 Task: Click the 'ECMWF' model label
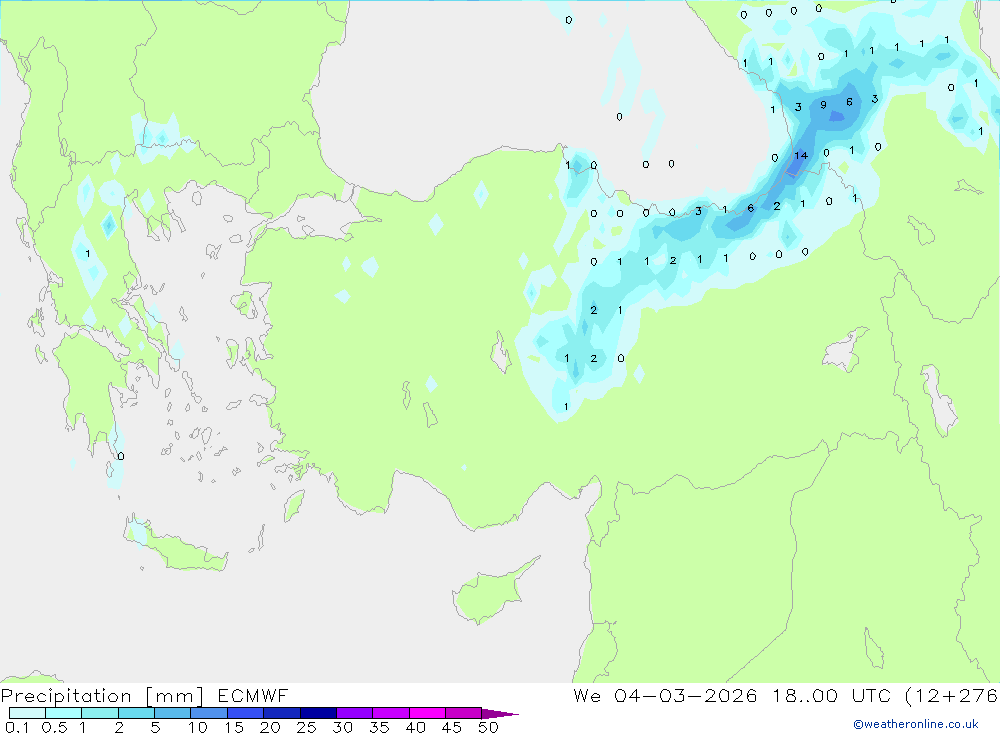point(253,696)
